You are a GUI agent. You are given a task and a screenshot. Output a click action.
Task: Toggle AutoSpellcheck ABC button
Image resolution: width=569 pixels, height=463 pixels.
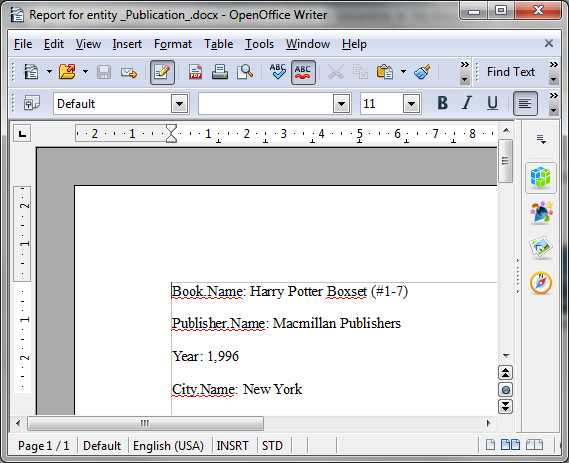[303, 72]
